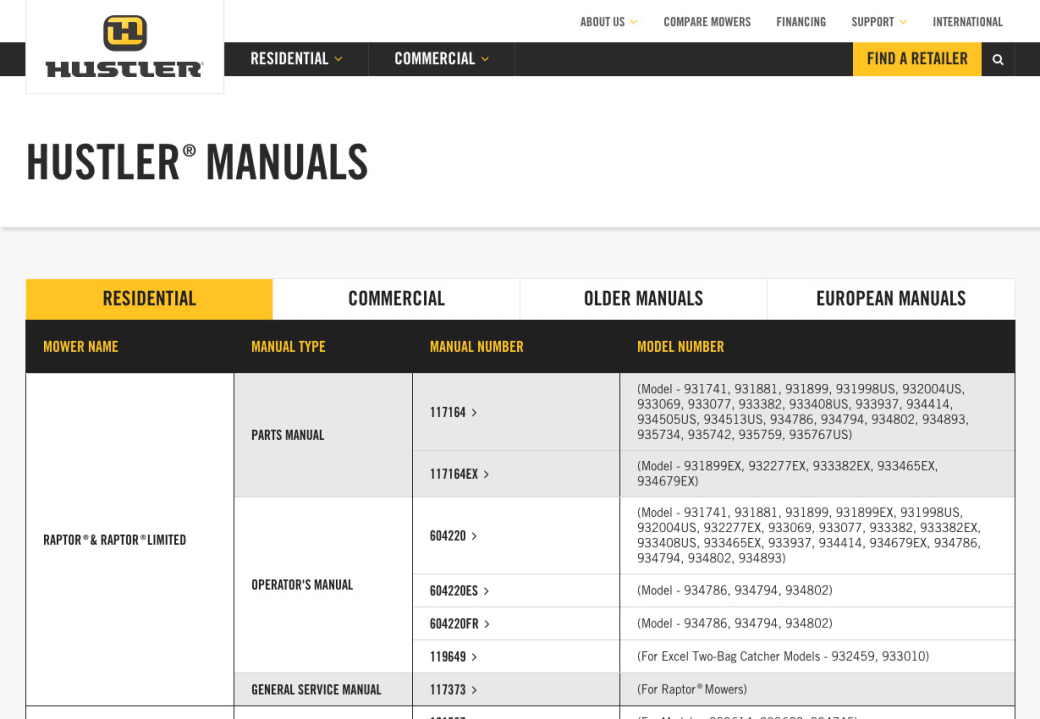Switch to the European Manuals tab
Viewport: 1040px width, 719px height.
click(891, 299)
